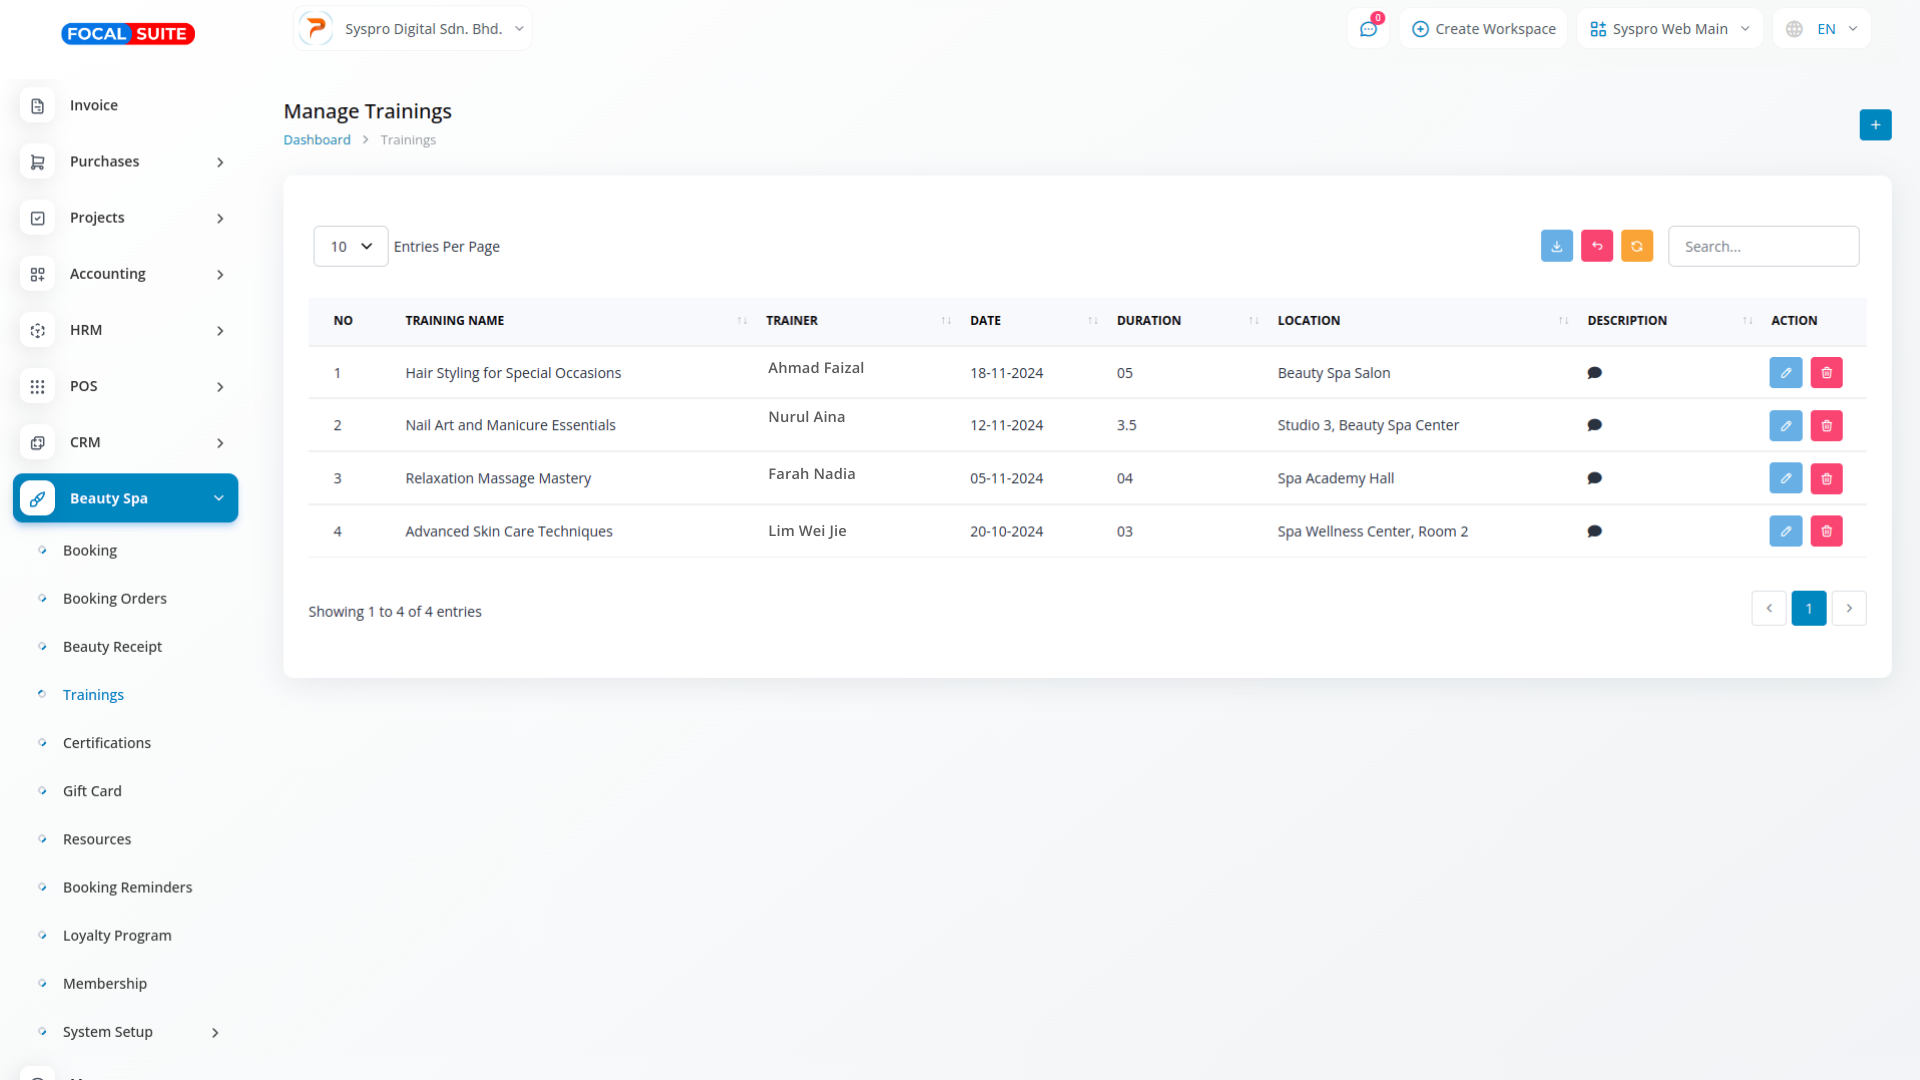The width and height of the screenshot is (1920, 1080).
Task: Open the entries per page dropdown
Action: click(x=350, y=246)
